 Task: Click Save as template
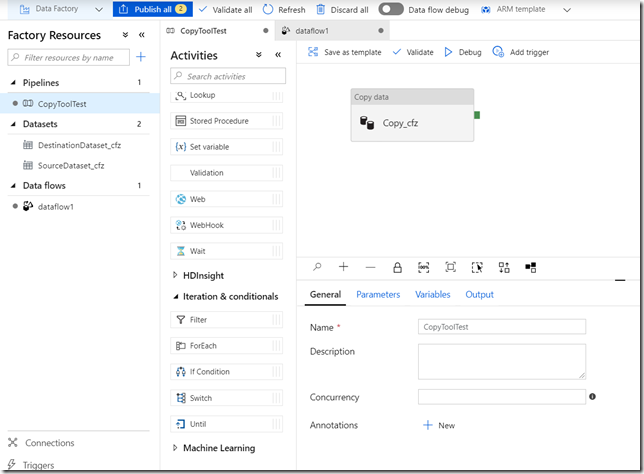(345, 52)
